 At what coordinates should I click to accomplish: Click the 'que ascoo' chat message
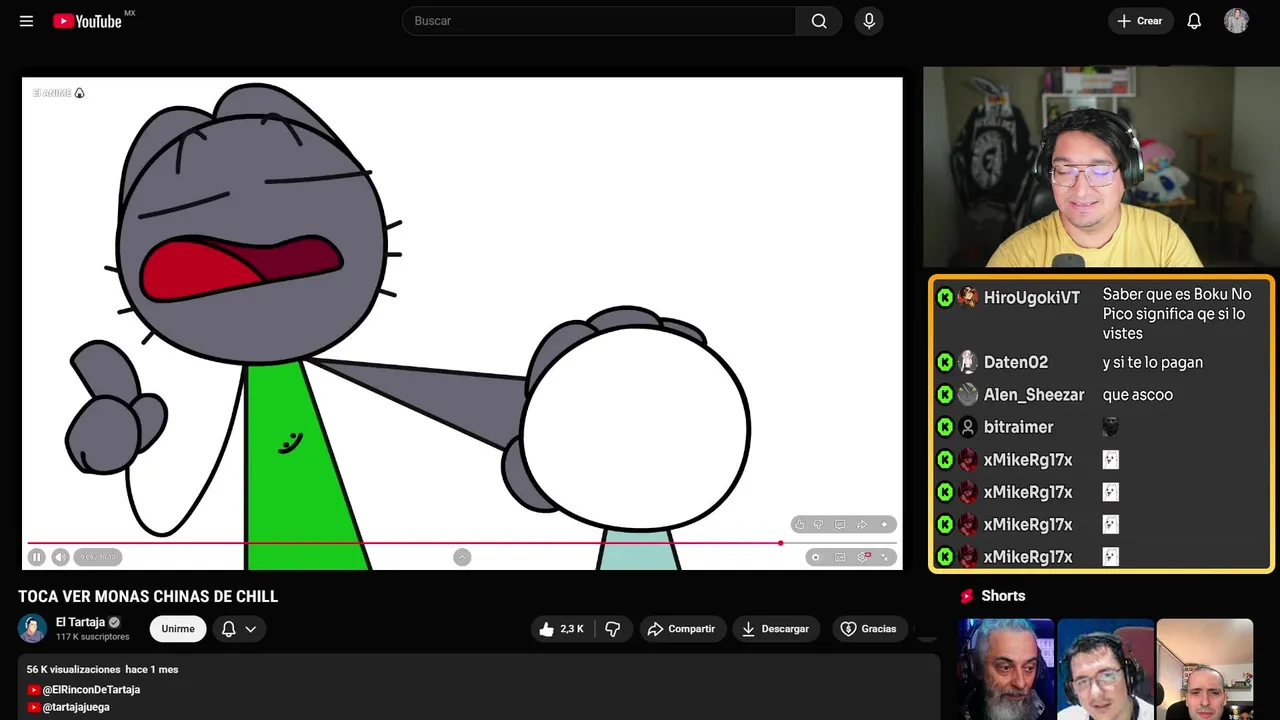[x=1138, y=395]
